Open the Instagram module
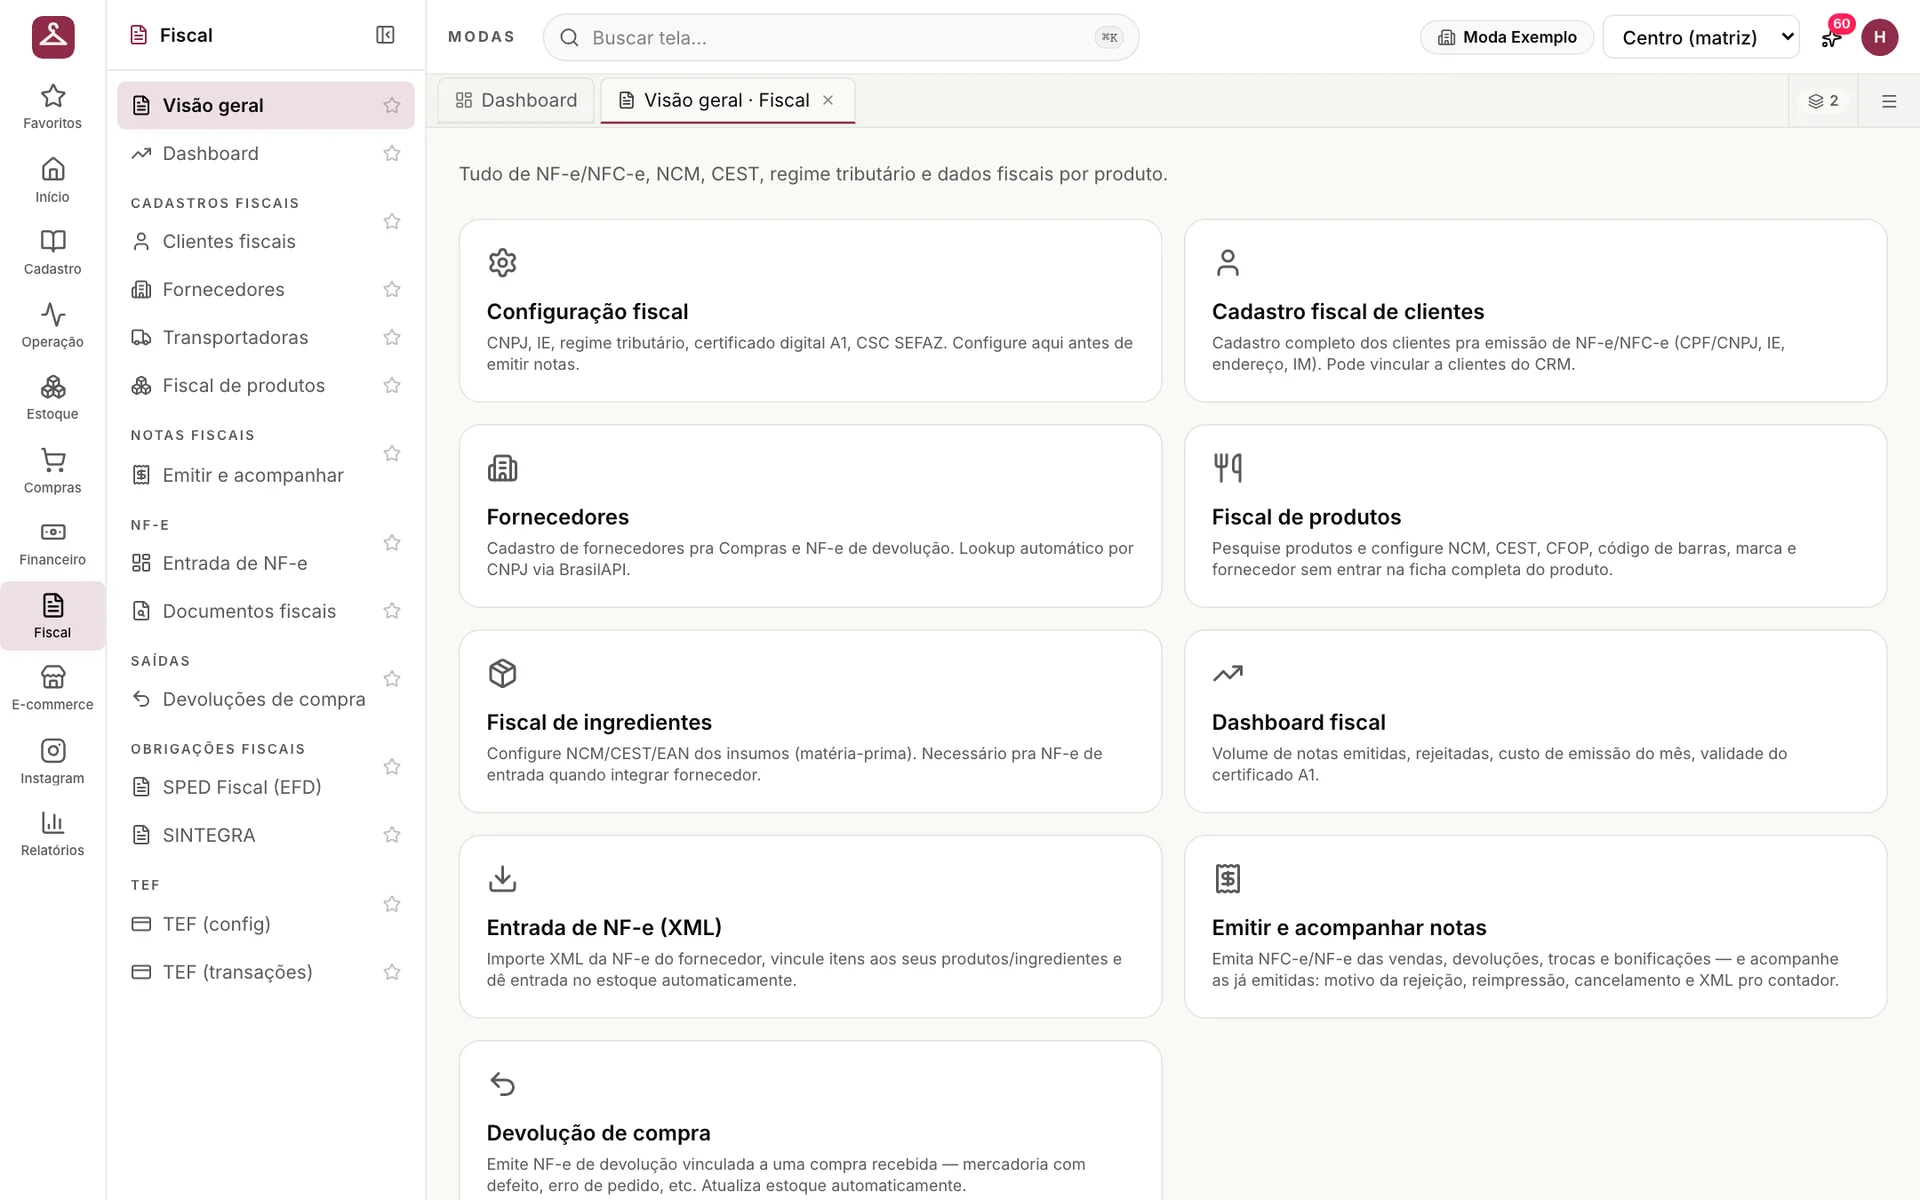The height and width of the screenshot is (1200, 1920). (52, 762)
